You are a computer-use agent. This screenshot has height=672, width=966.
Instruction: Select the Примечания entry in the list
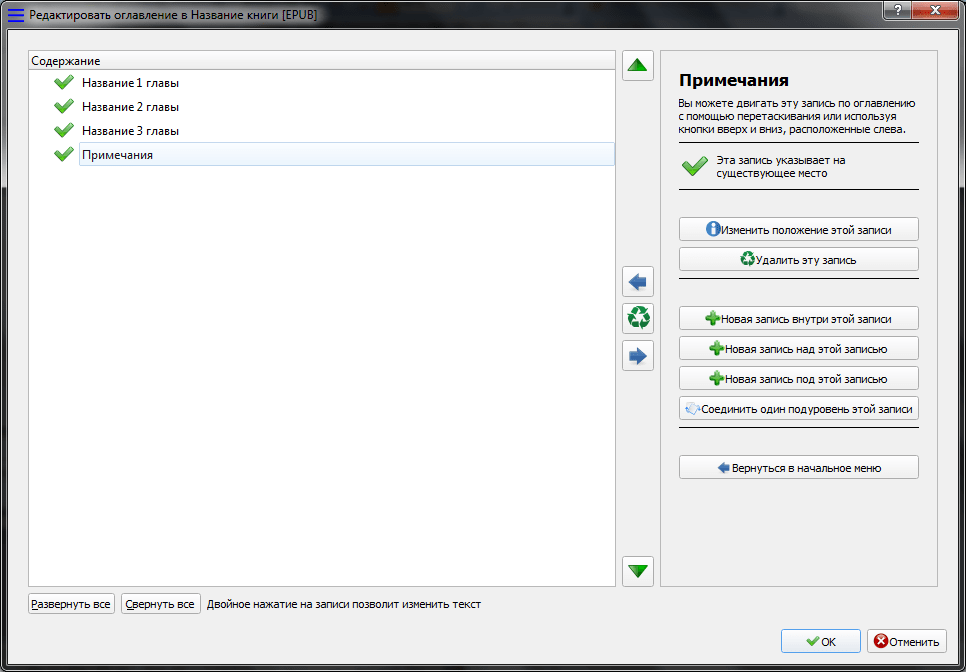point(117,155)
